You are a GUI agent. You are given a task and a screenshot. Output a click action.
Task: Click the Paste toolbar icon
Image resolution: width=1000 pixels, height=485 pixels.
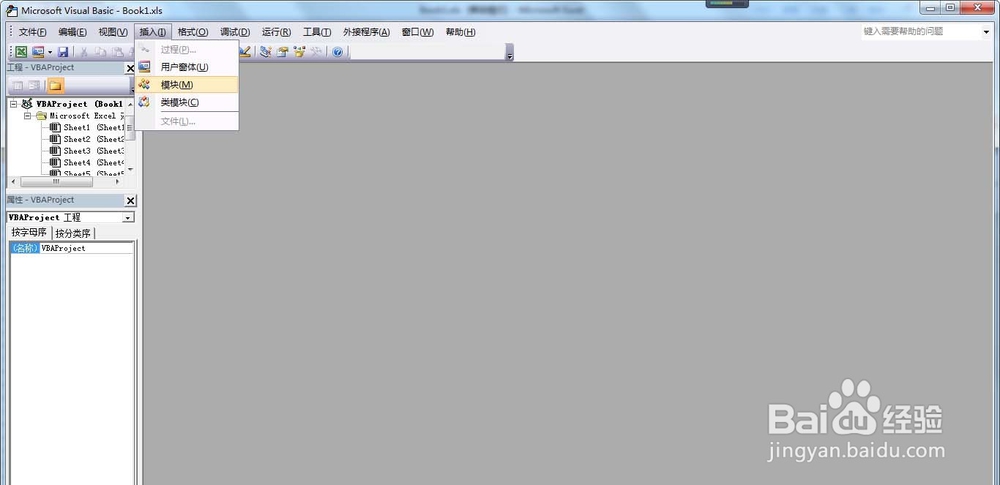coord(117,52)
